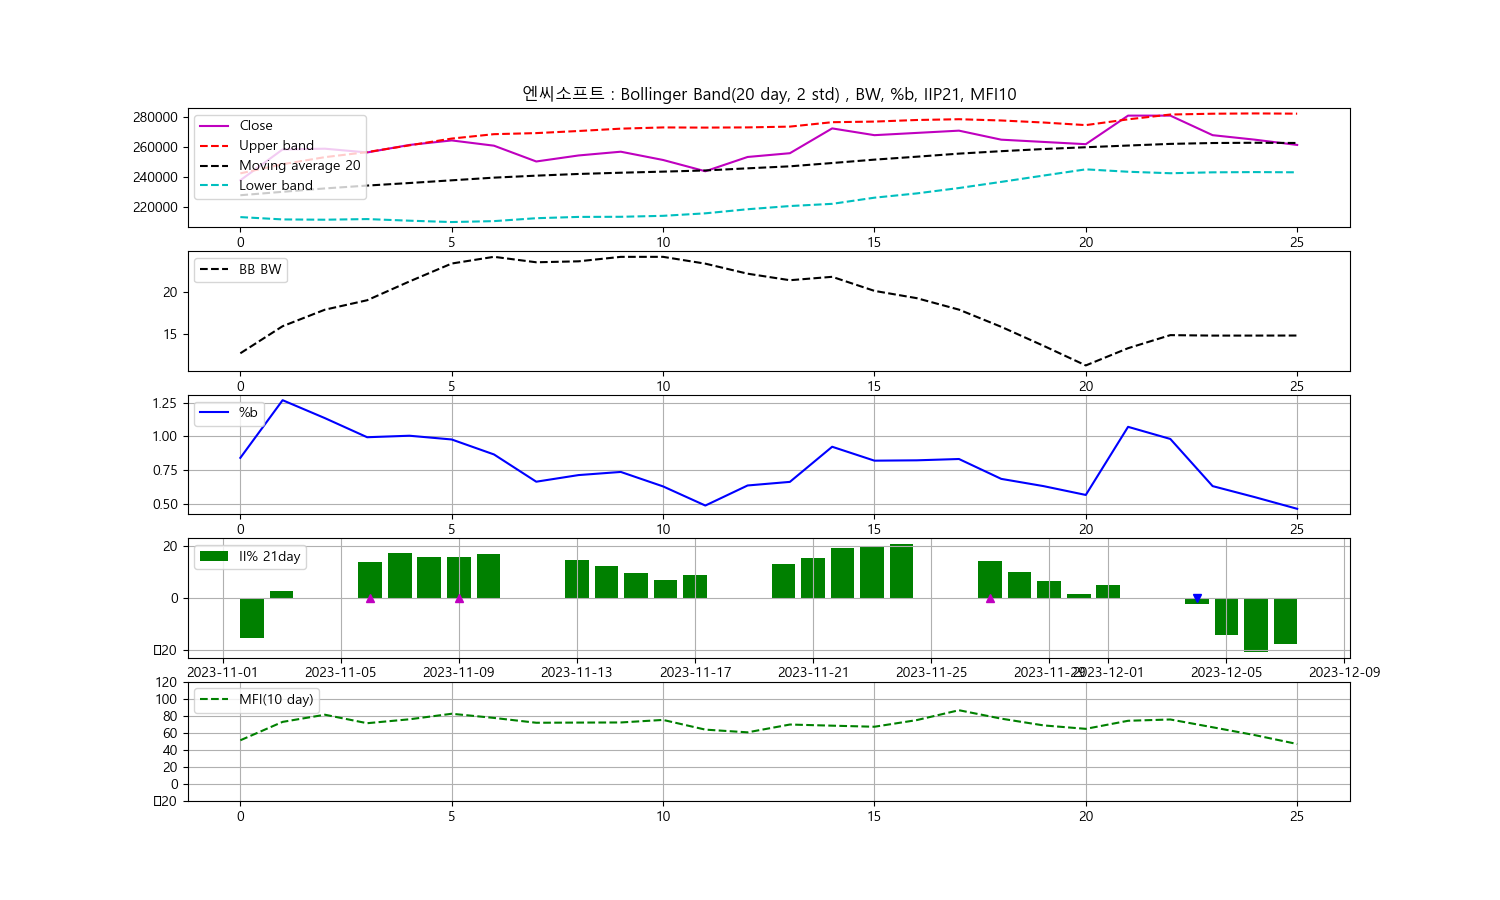Screen dimensions: 1500x900
Task: Select the 'BB BW' legend label
Action: pyautogui.click(x=260, y=269)
